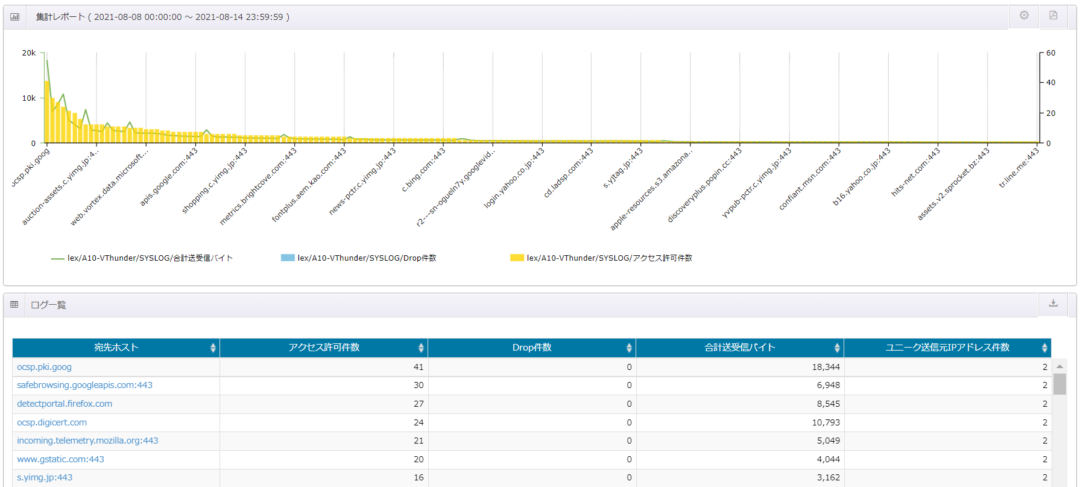Click the confiant.msn.com:443 axis label

(x=809, y=177)
